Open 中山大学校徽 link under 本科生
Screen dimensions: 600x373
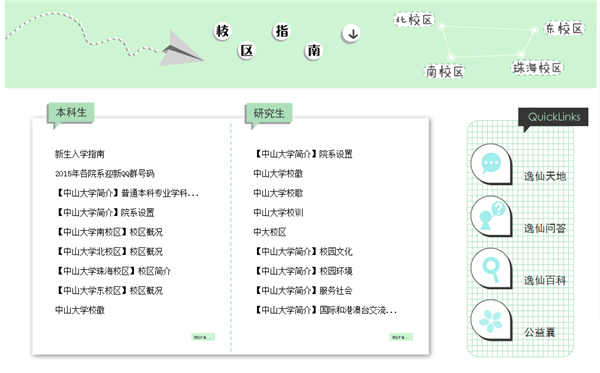80,310
